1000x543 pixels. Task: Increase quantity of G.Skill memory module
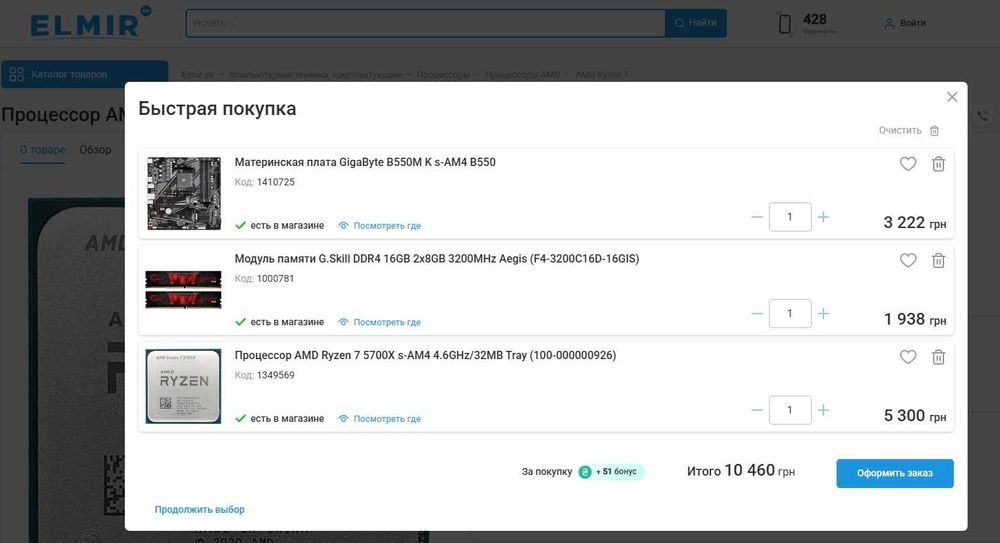(x=823, y=313)
